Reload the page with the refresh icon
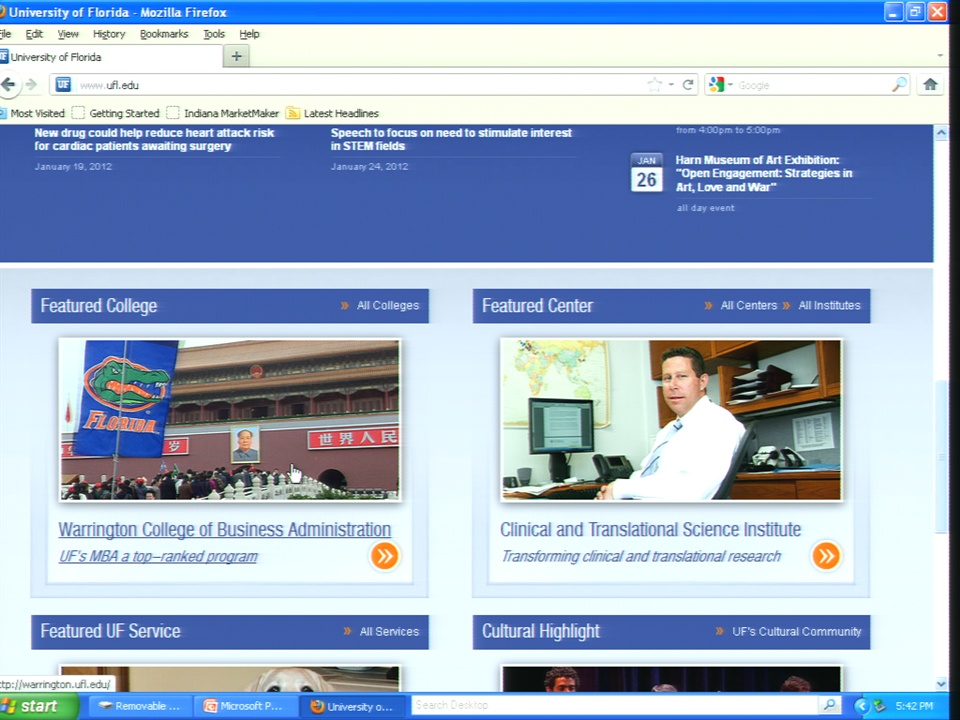This screenshot has height=720, width=960. [688, 84]
